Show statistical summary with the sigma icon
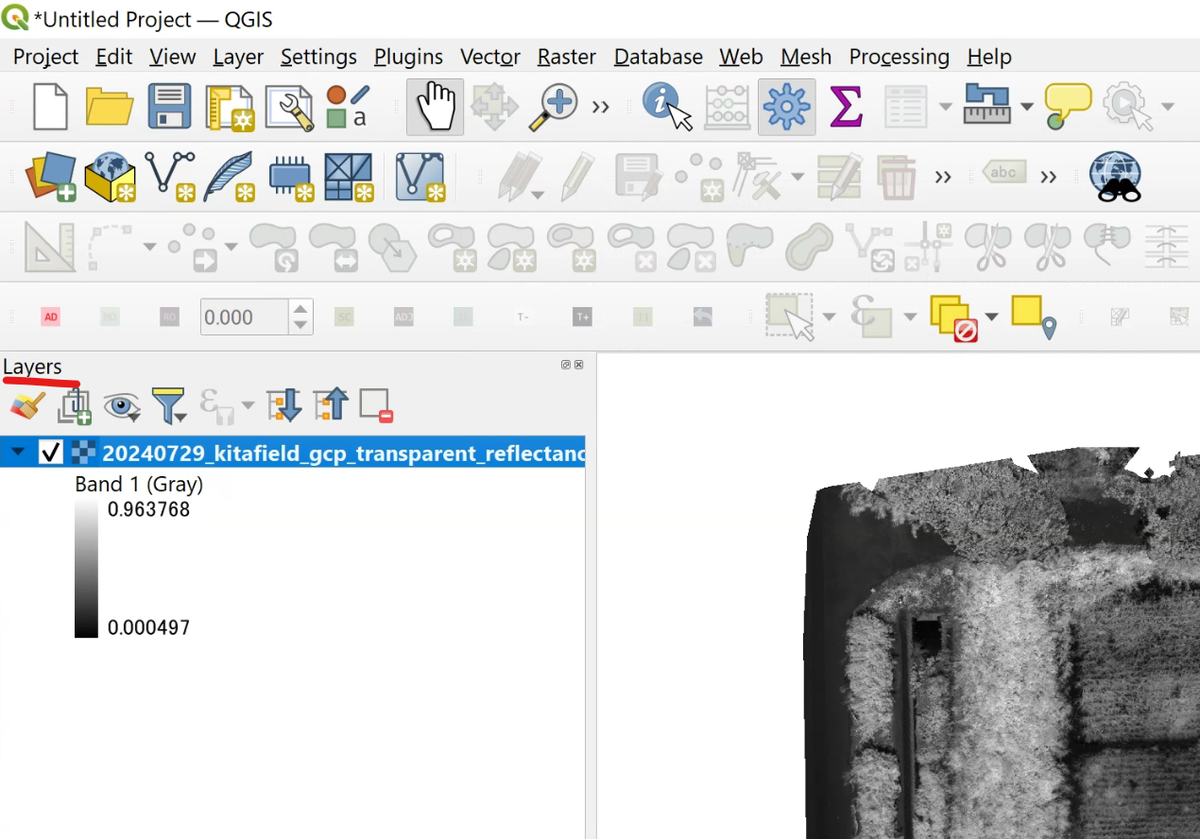 click(846, 106)
